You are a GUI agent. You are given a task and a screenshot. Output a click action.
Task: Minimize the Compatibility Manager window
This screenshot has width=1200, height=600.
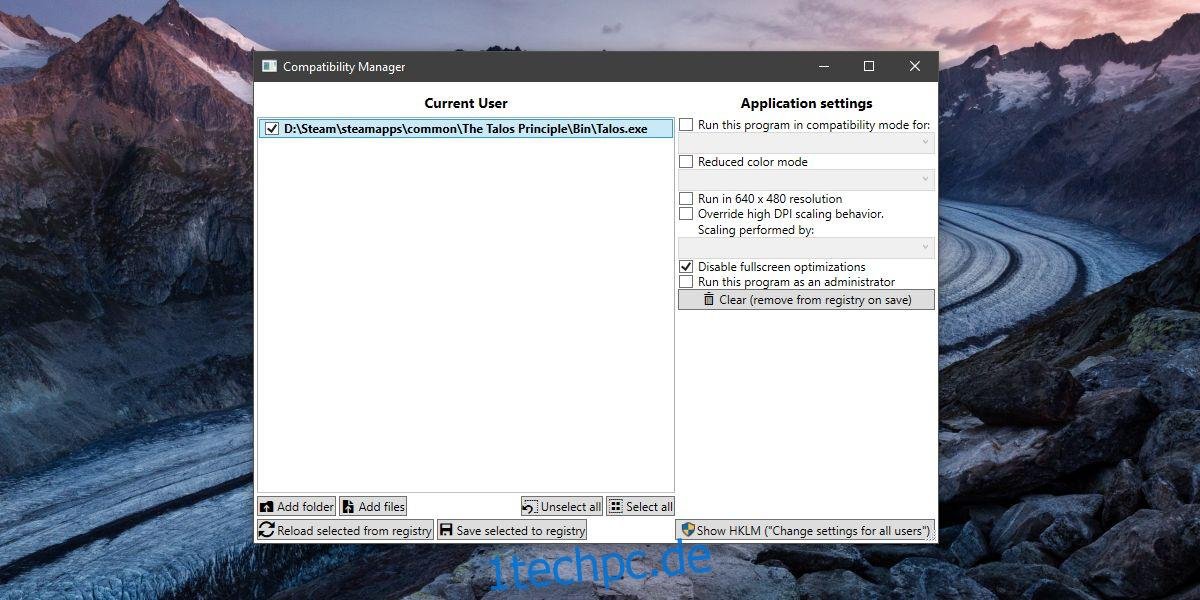click(823, 66)
